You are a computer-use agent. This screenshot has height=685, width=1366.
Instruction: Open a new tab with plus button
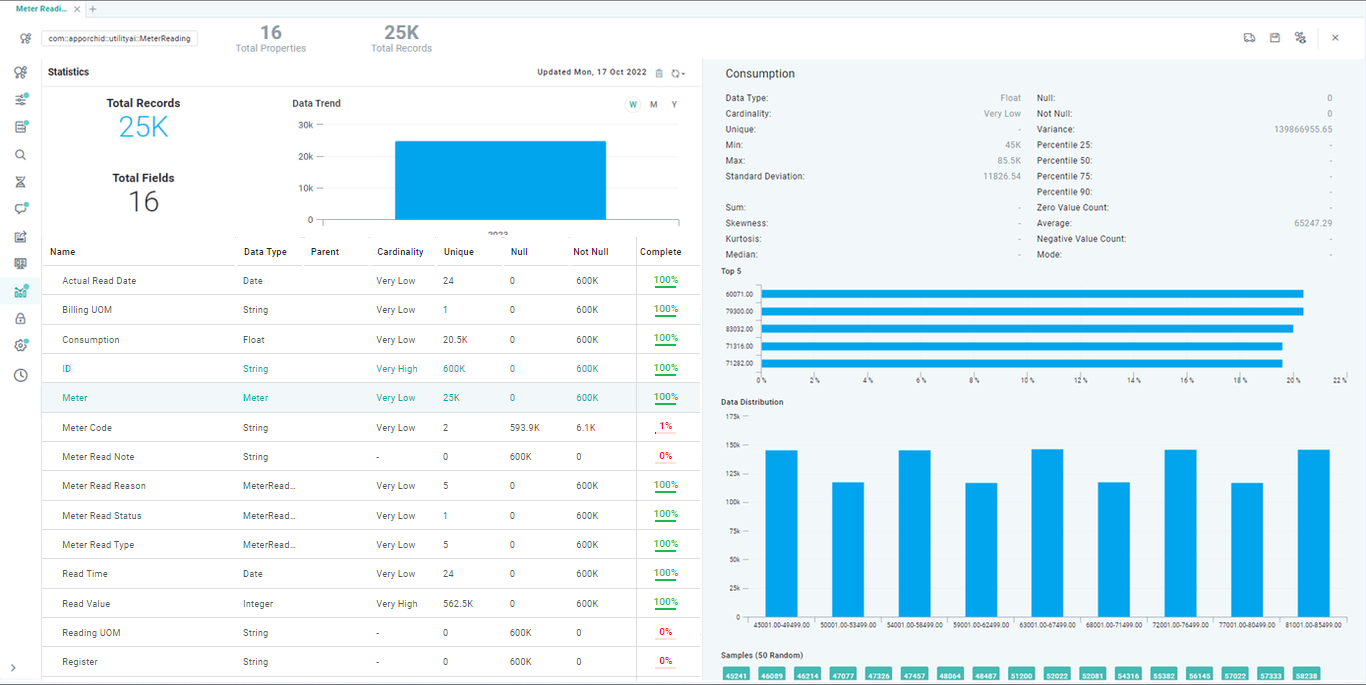coord(93,9)
